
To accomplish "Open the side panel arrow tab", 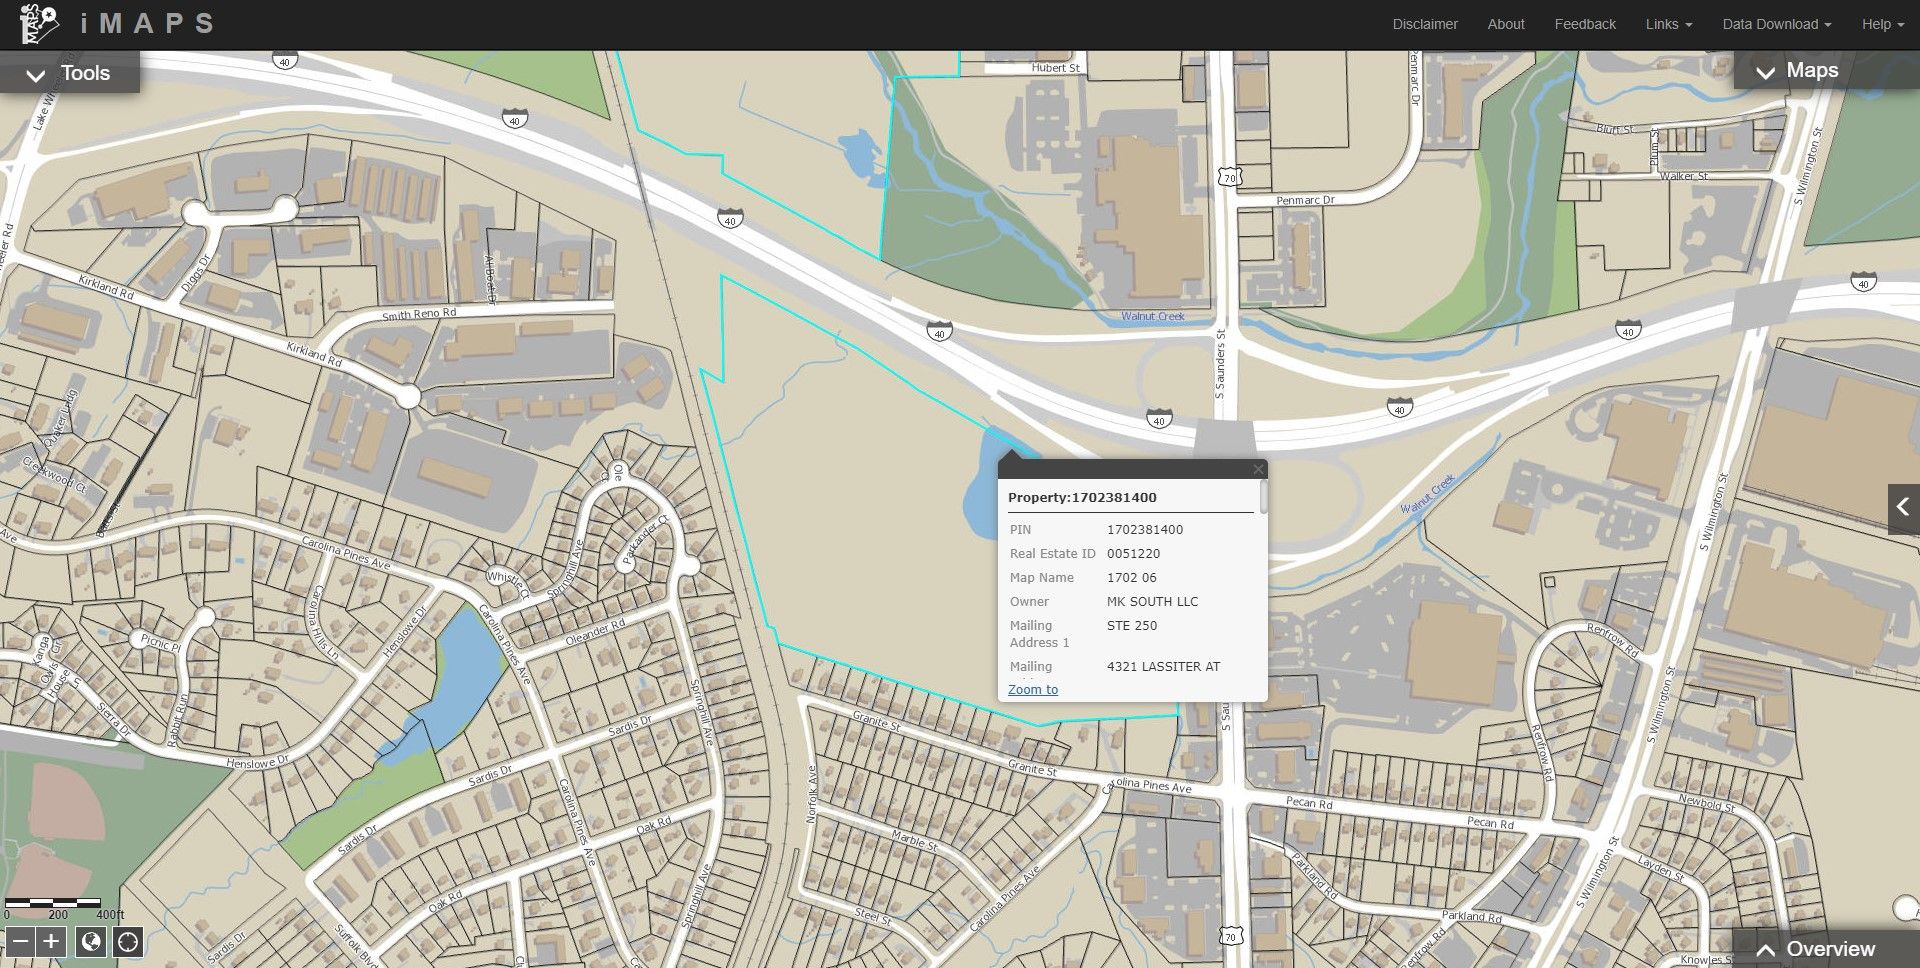I will point(1903,509).
